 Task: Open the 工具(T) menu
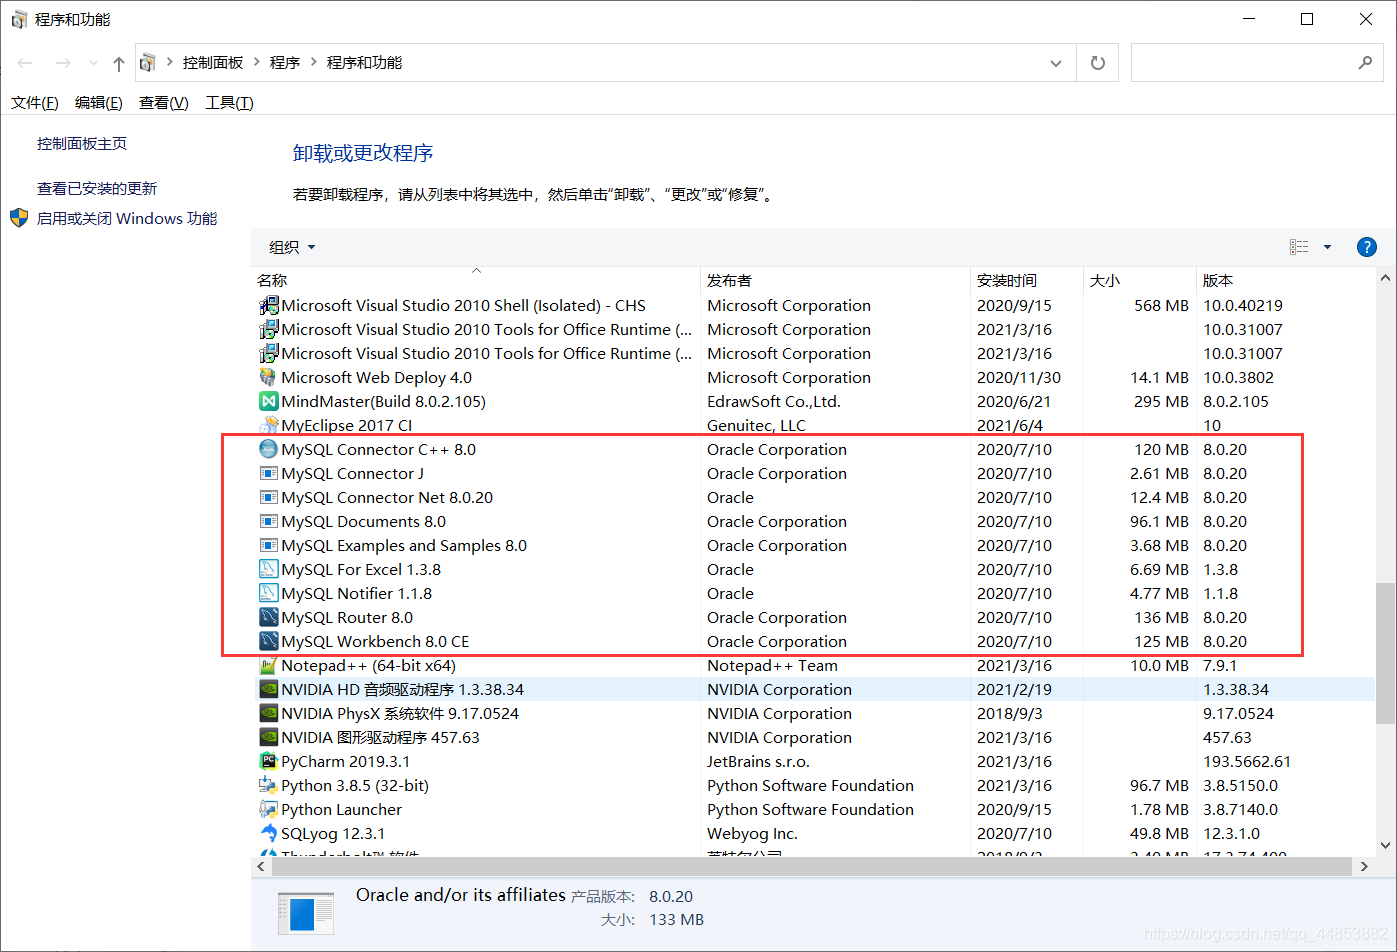(230, 103)
